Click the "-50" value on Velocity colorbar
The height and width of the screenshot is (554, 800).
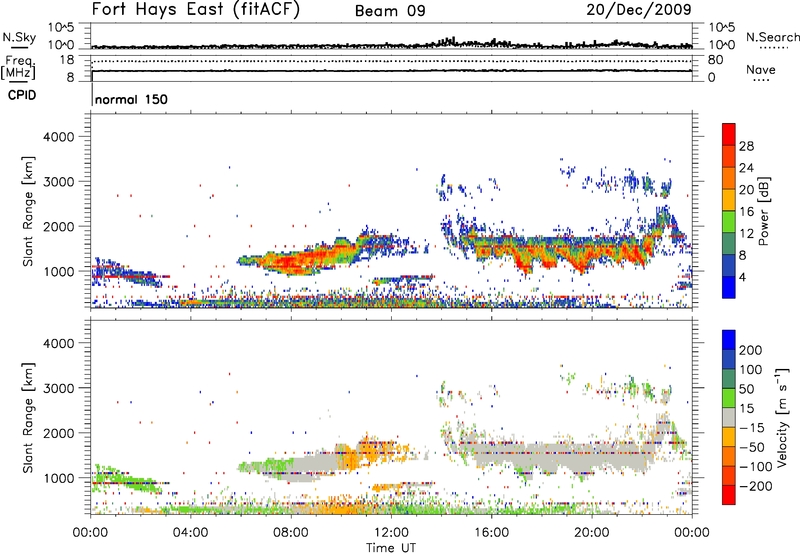(x=752, y=447)
